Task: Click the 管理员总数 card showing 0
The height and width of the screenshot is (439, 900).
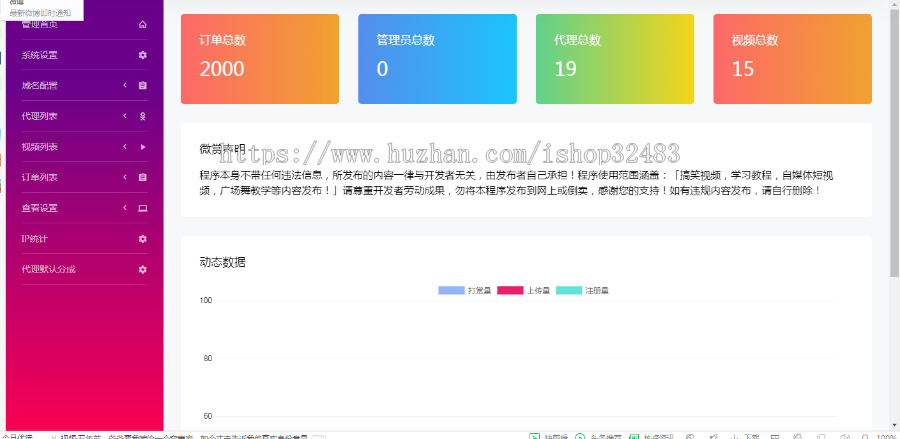Action: (x=437, y=59)
